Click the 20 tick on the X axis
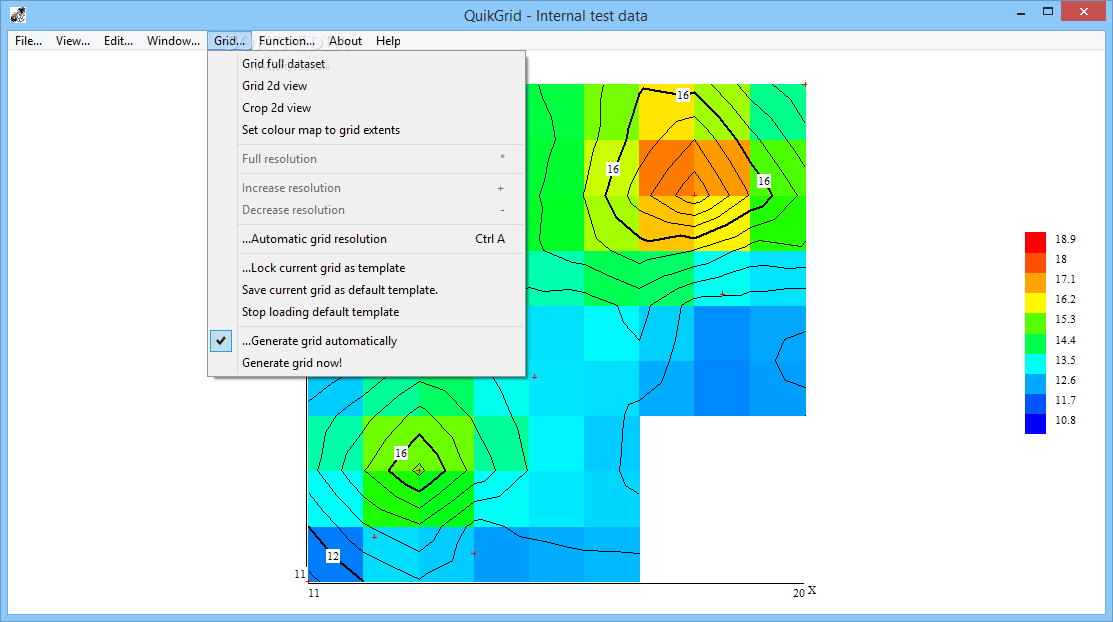 pos(799,593)
